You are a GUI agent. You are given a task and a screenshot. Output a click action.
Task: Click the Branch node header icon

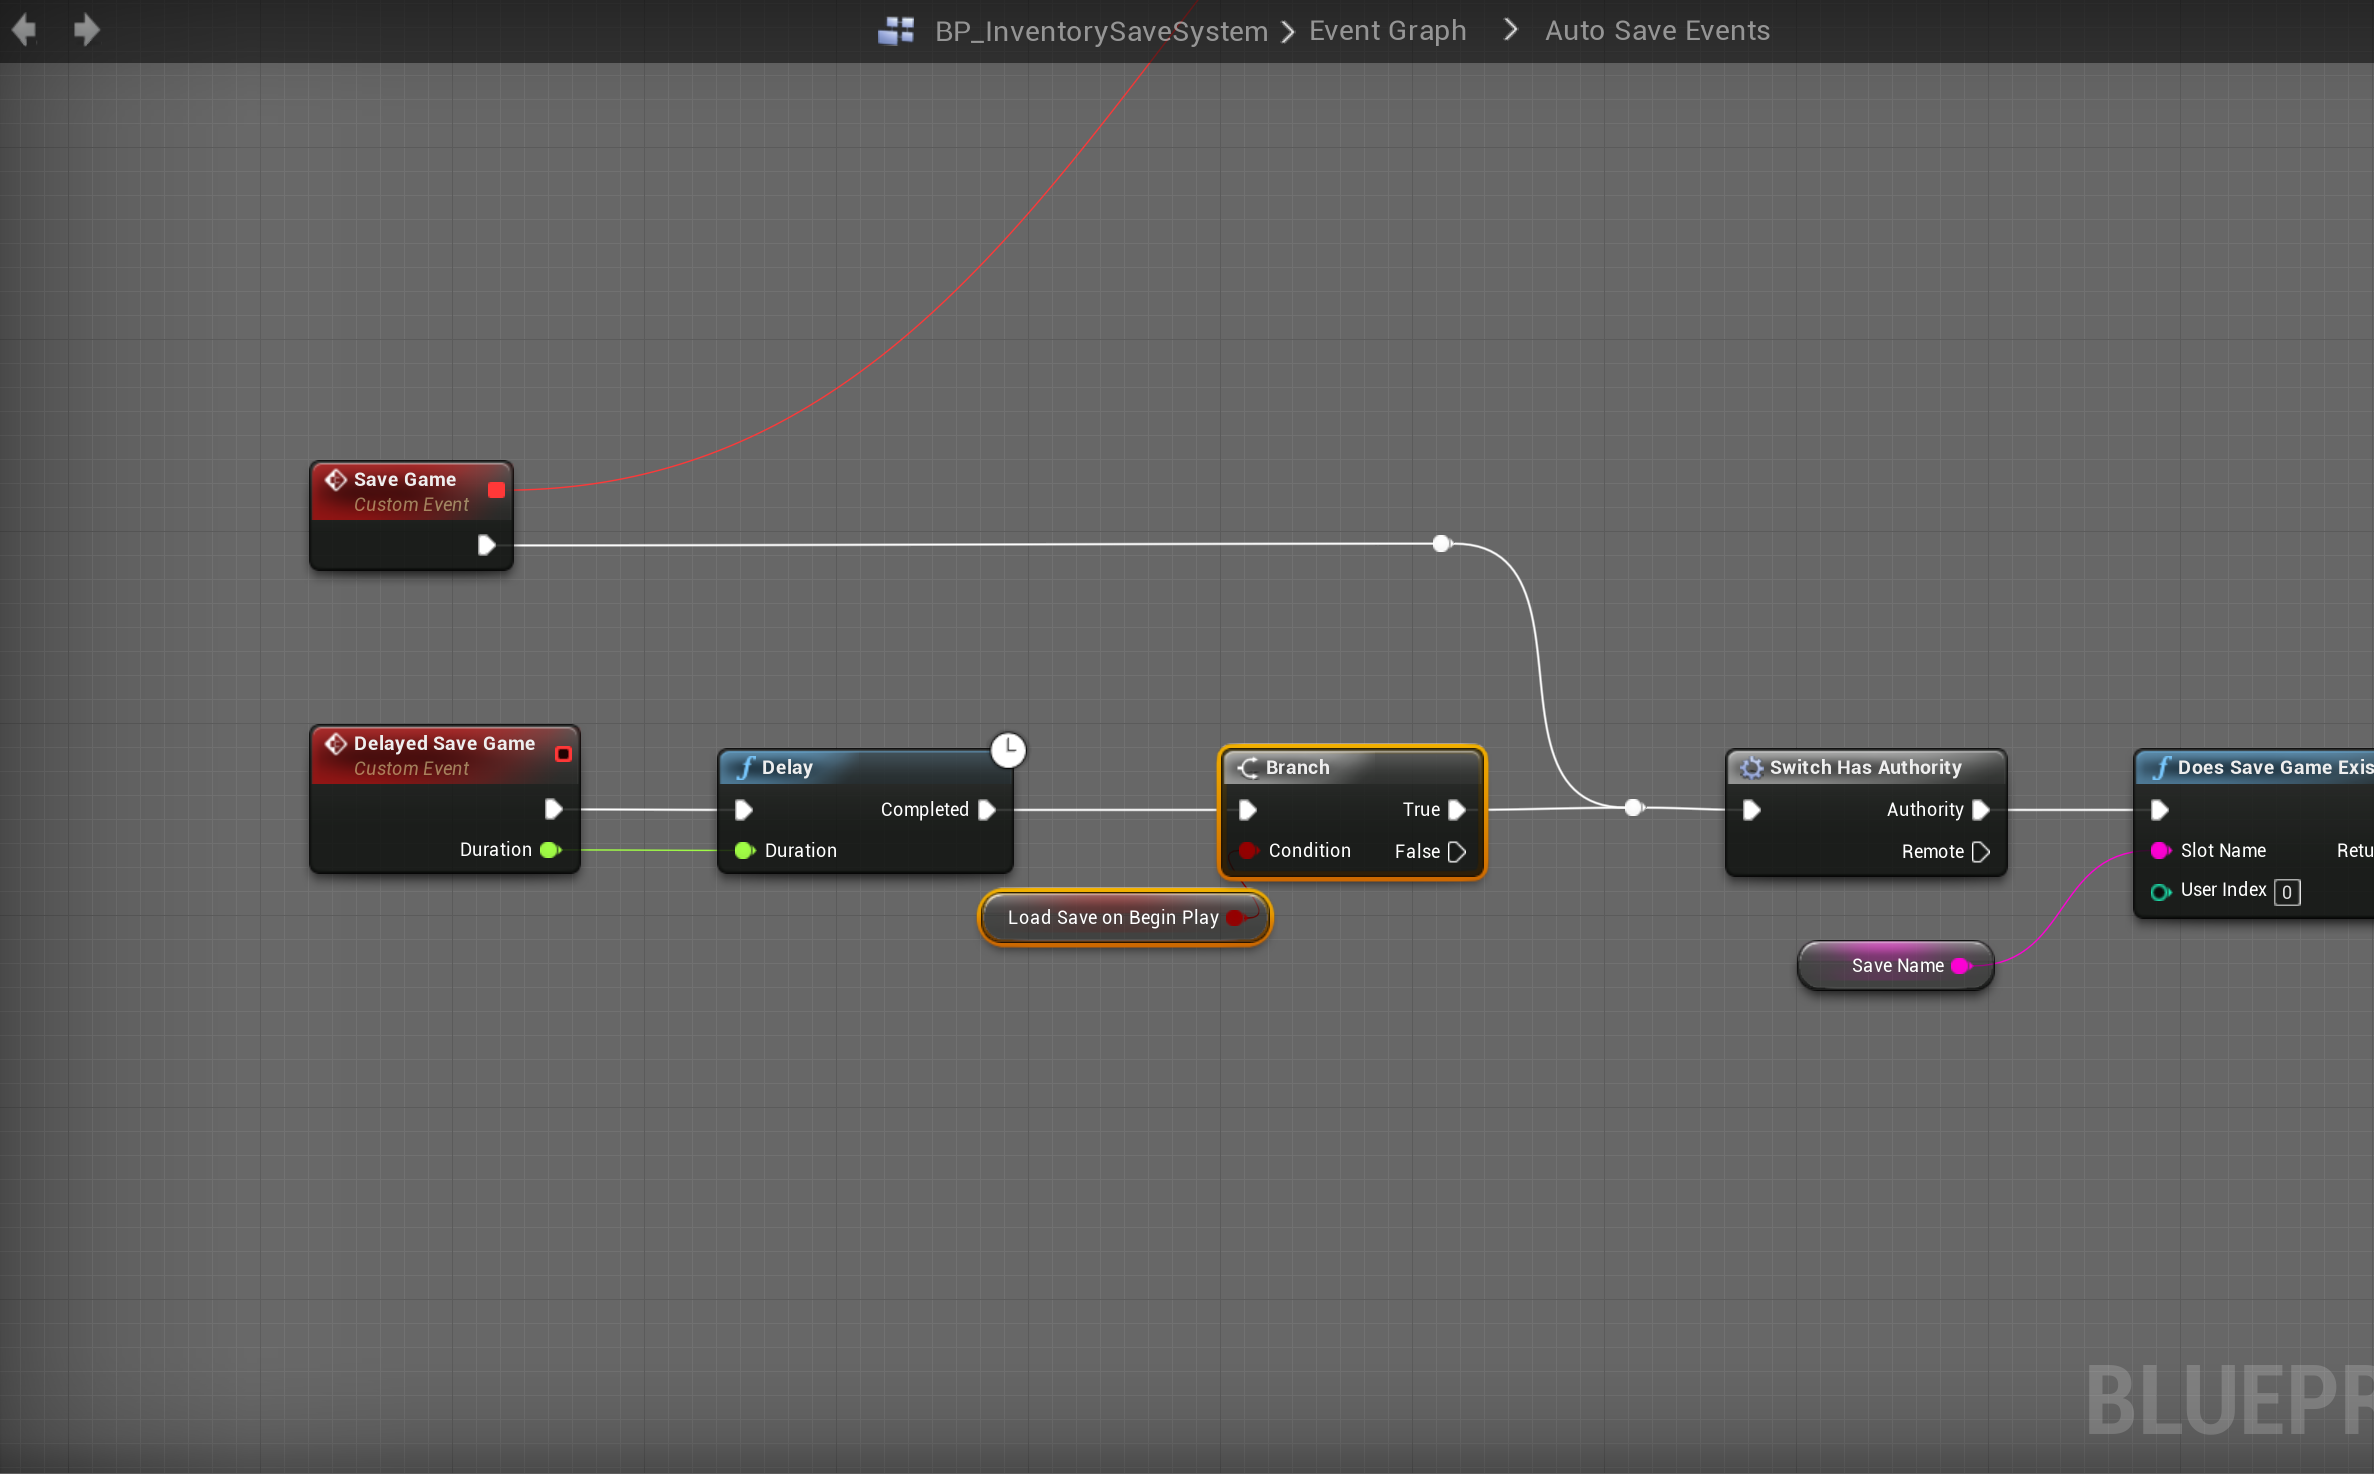click(1248, 768)
